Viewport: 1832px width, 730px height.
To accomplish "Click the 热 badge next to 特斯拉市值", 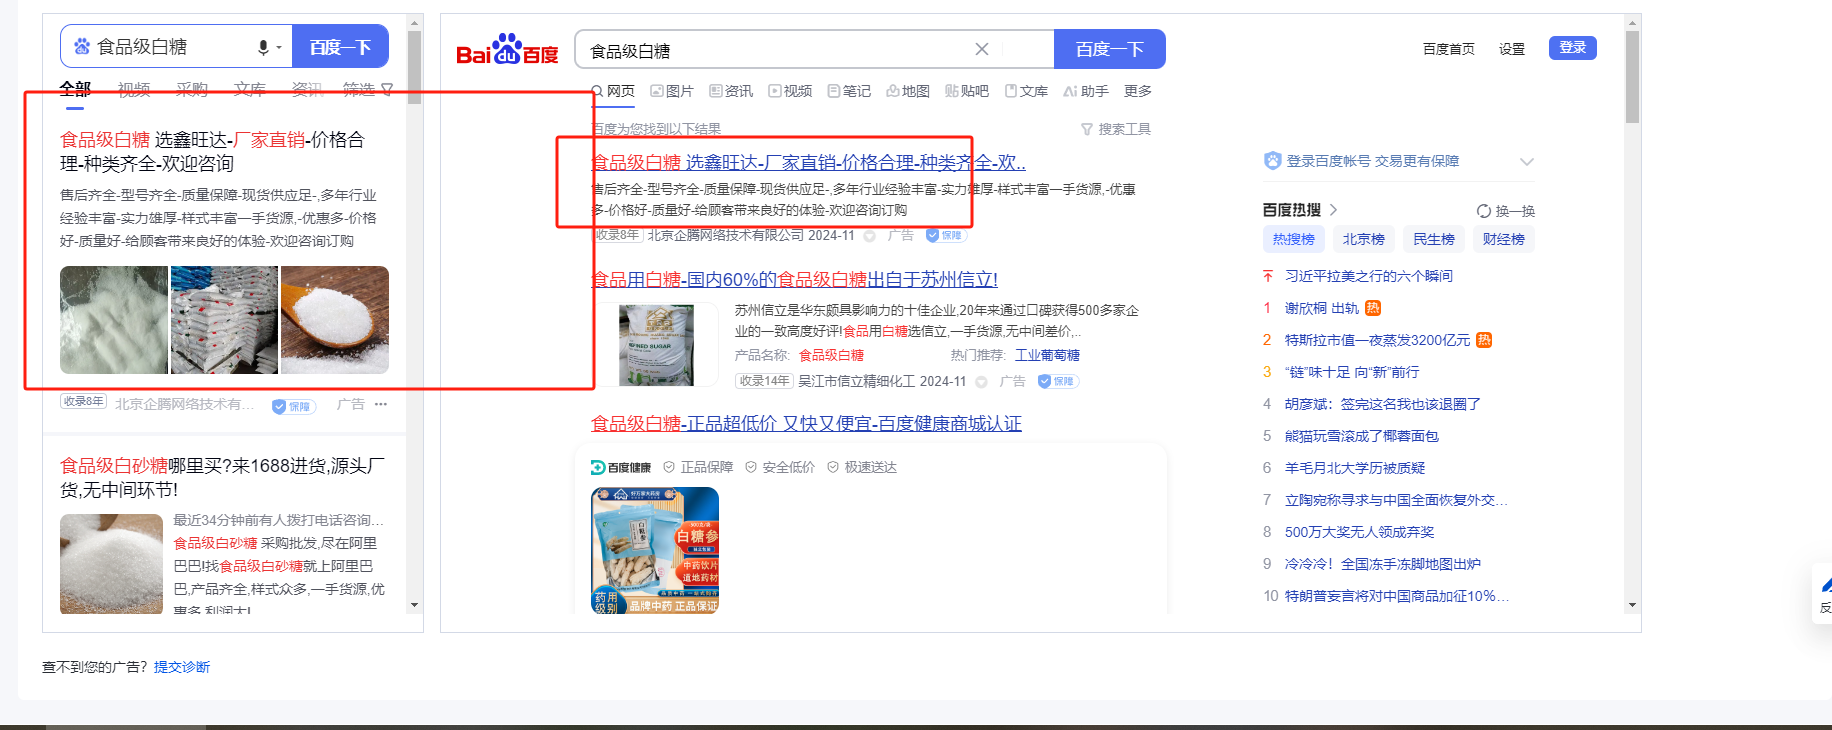I will [1484, 340].
